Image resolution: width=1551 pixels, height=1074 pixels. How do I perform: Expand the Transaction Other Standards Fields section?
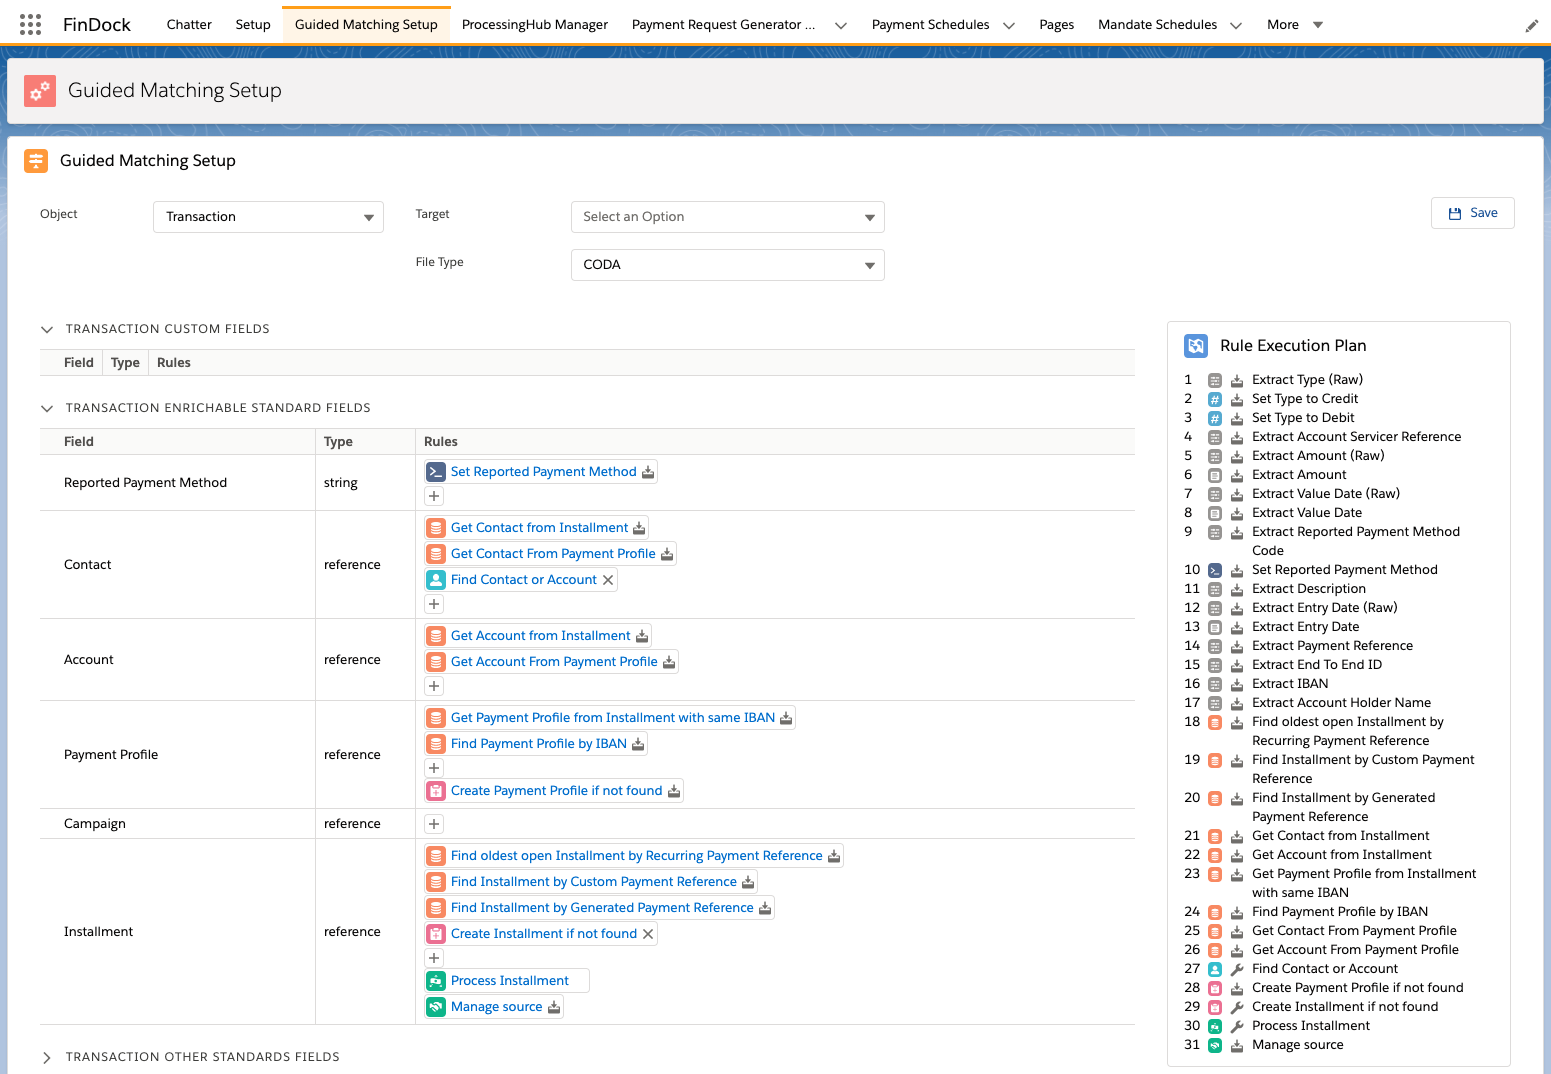click(47, 1056)
